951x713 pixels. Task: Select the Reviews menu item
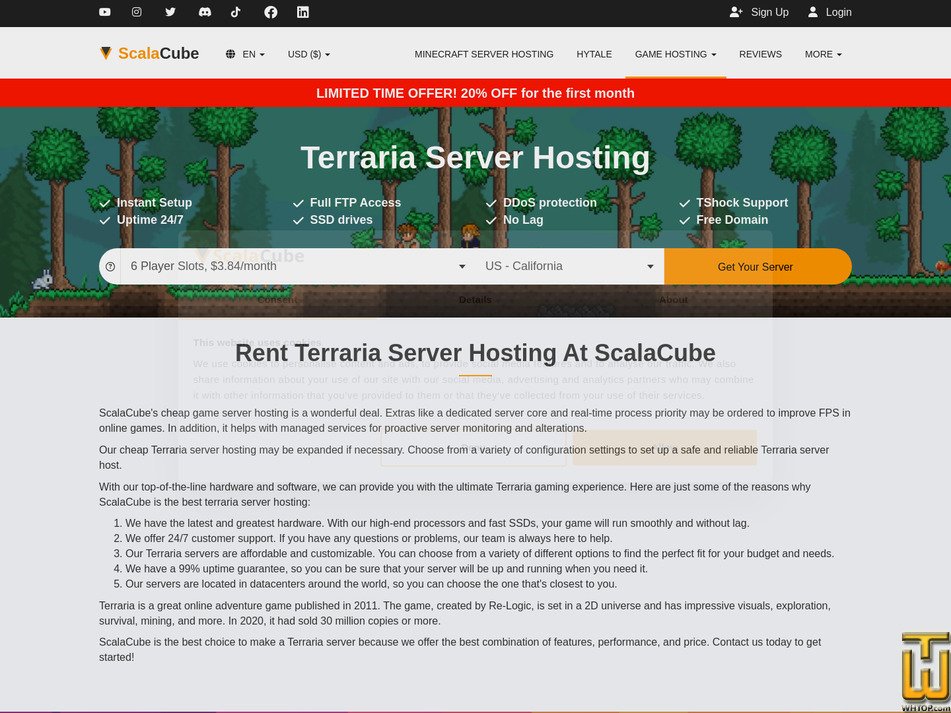[760, 54]
